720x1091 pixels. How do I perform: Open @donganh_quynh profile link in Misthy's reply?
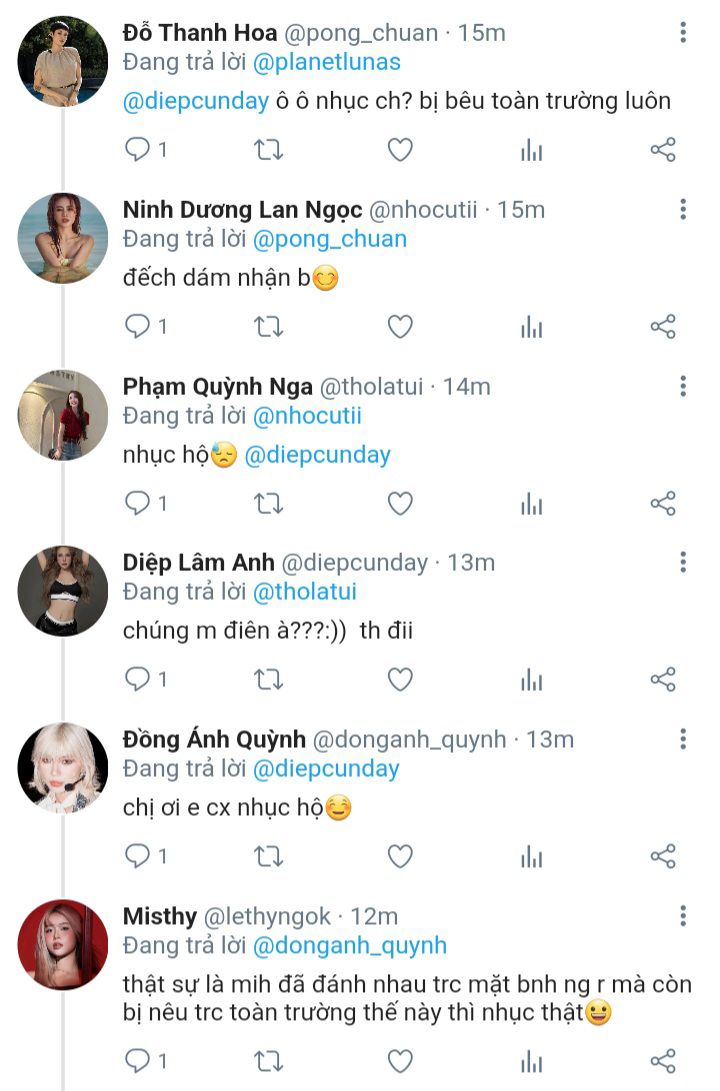click(x=350, y=946)
